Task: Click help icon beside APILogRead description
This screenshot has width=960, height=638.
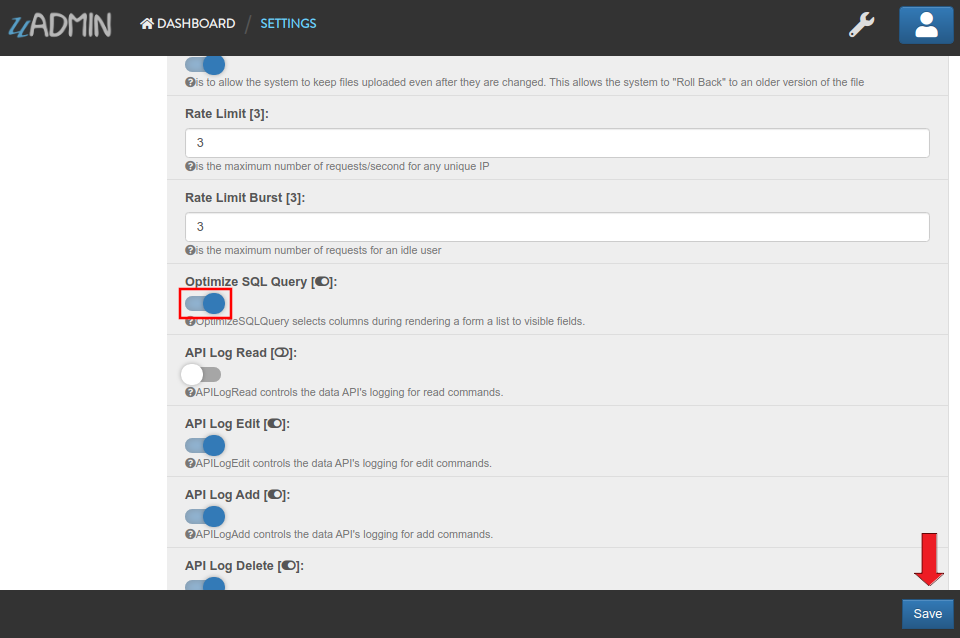Action: pos(190,392)
